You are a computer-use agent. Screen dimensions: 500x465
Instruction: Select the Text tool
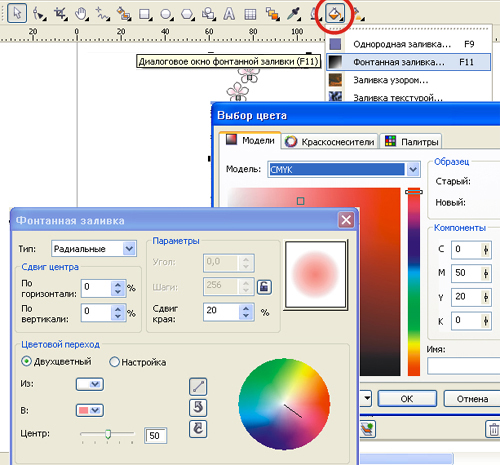pyautogui.click(x=229, y=14)
